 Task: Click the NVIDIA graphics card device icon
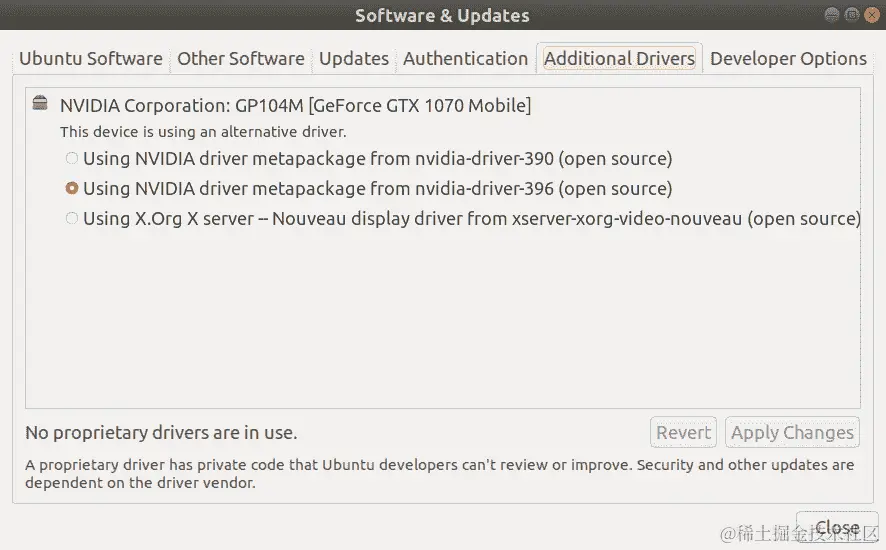pyautogui.click(x=40, y=103)
